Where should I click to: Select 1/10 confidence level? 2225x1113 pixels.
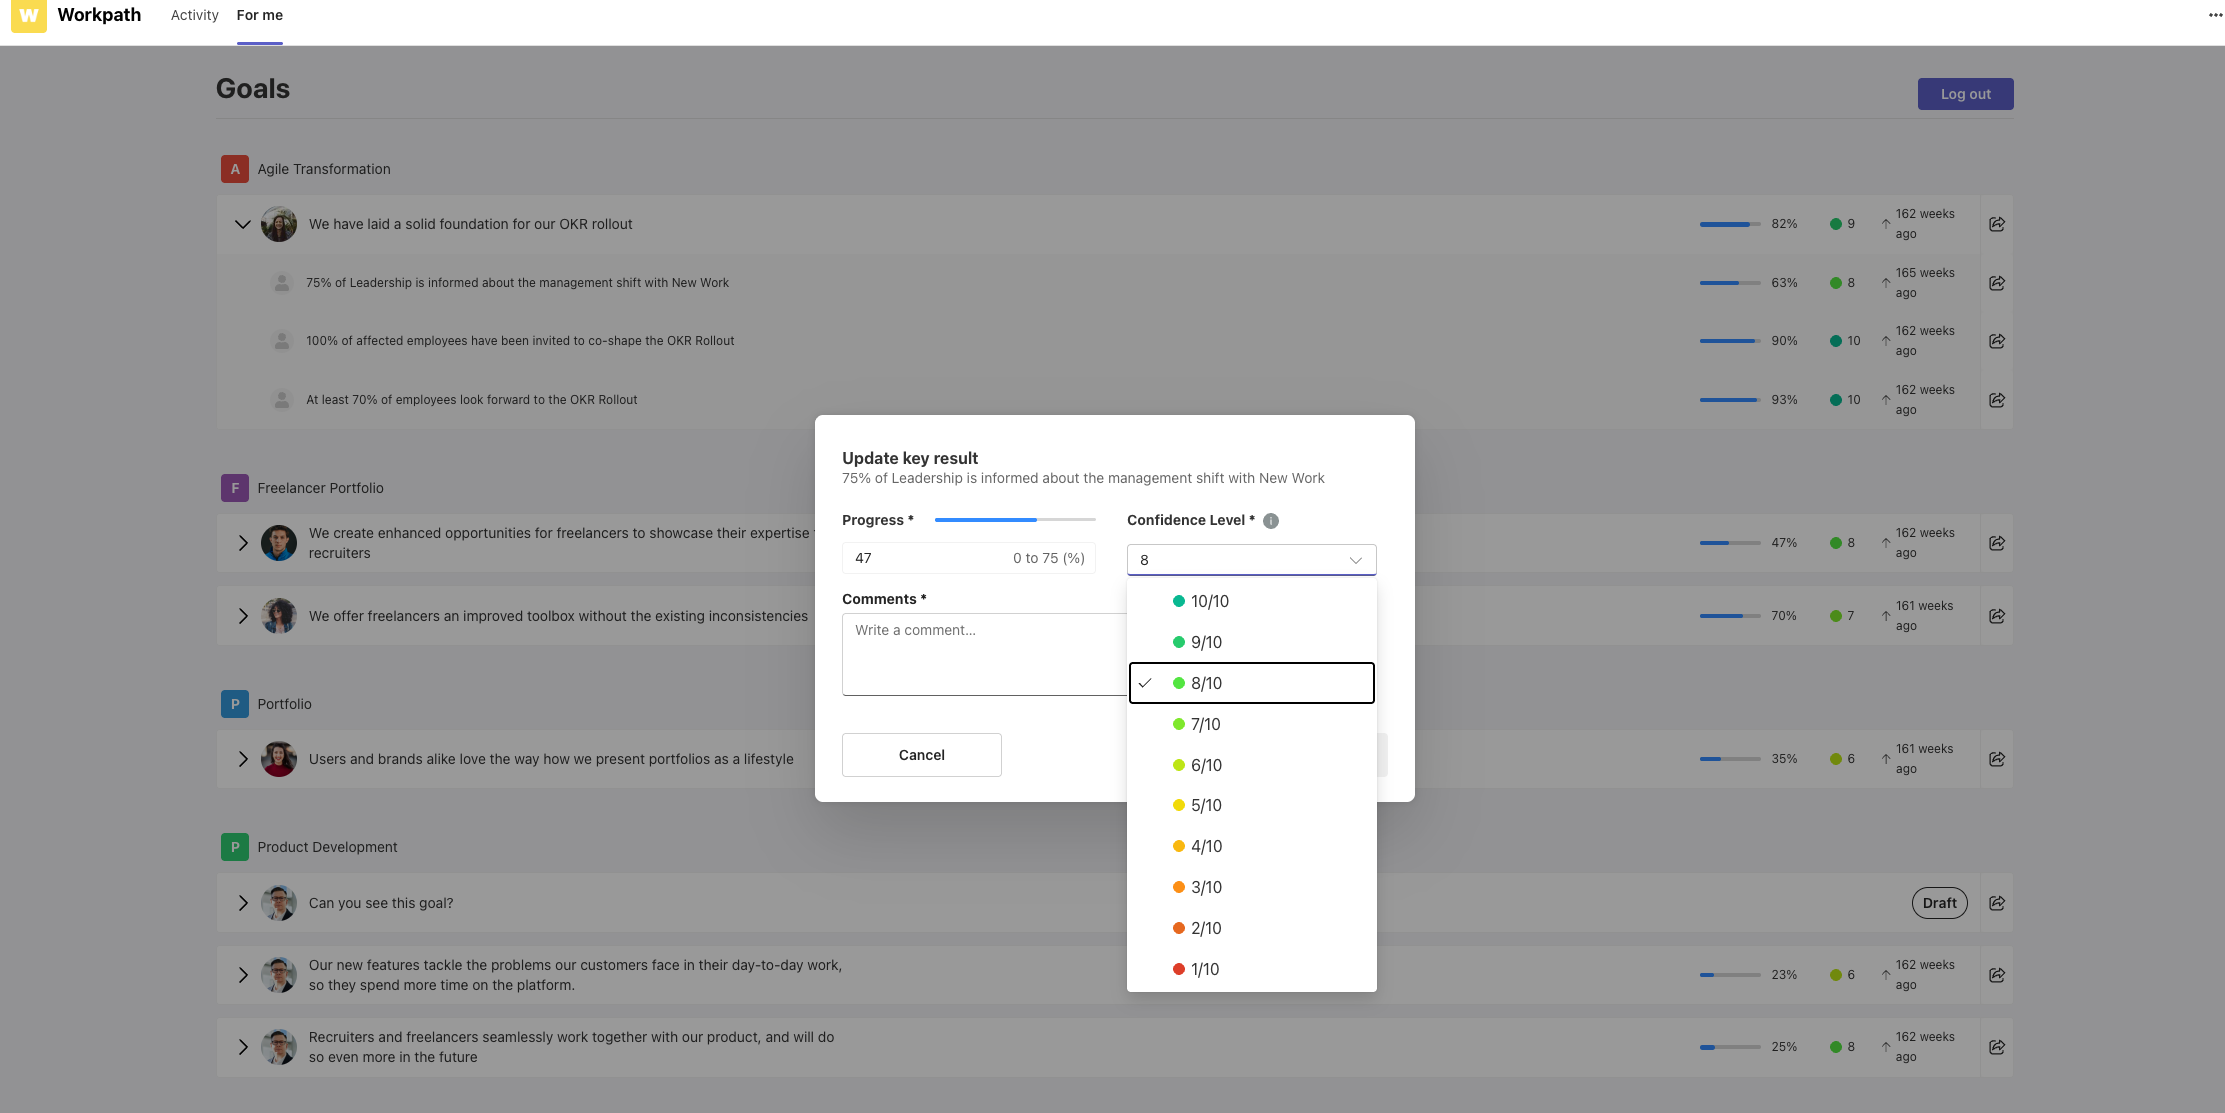click(1251, 969)
